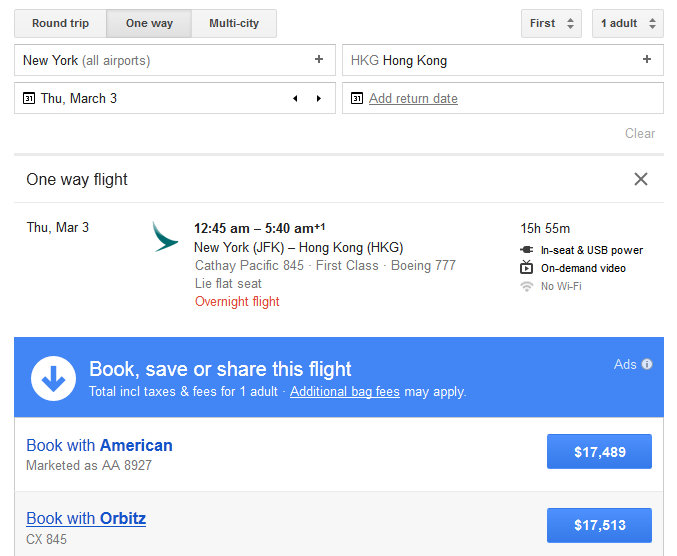Screen dimensions: 677x556
Task: Click the Cathay Pacific airline logo
Action: [165, 237]
